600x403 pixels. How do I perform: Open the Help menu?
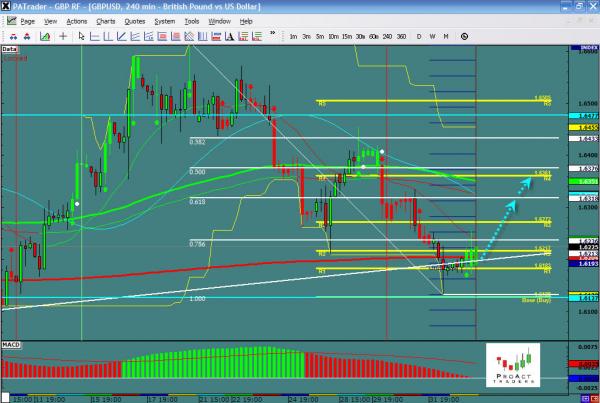[246, 20]
